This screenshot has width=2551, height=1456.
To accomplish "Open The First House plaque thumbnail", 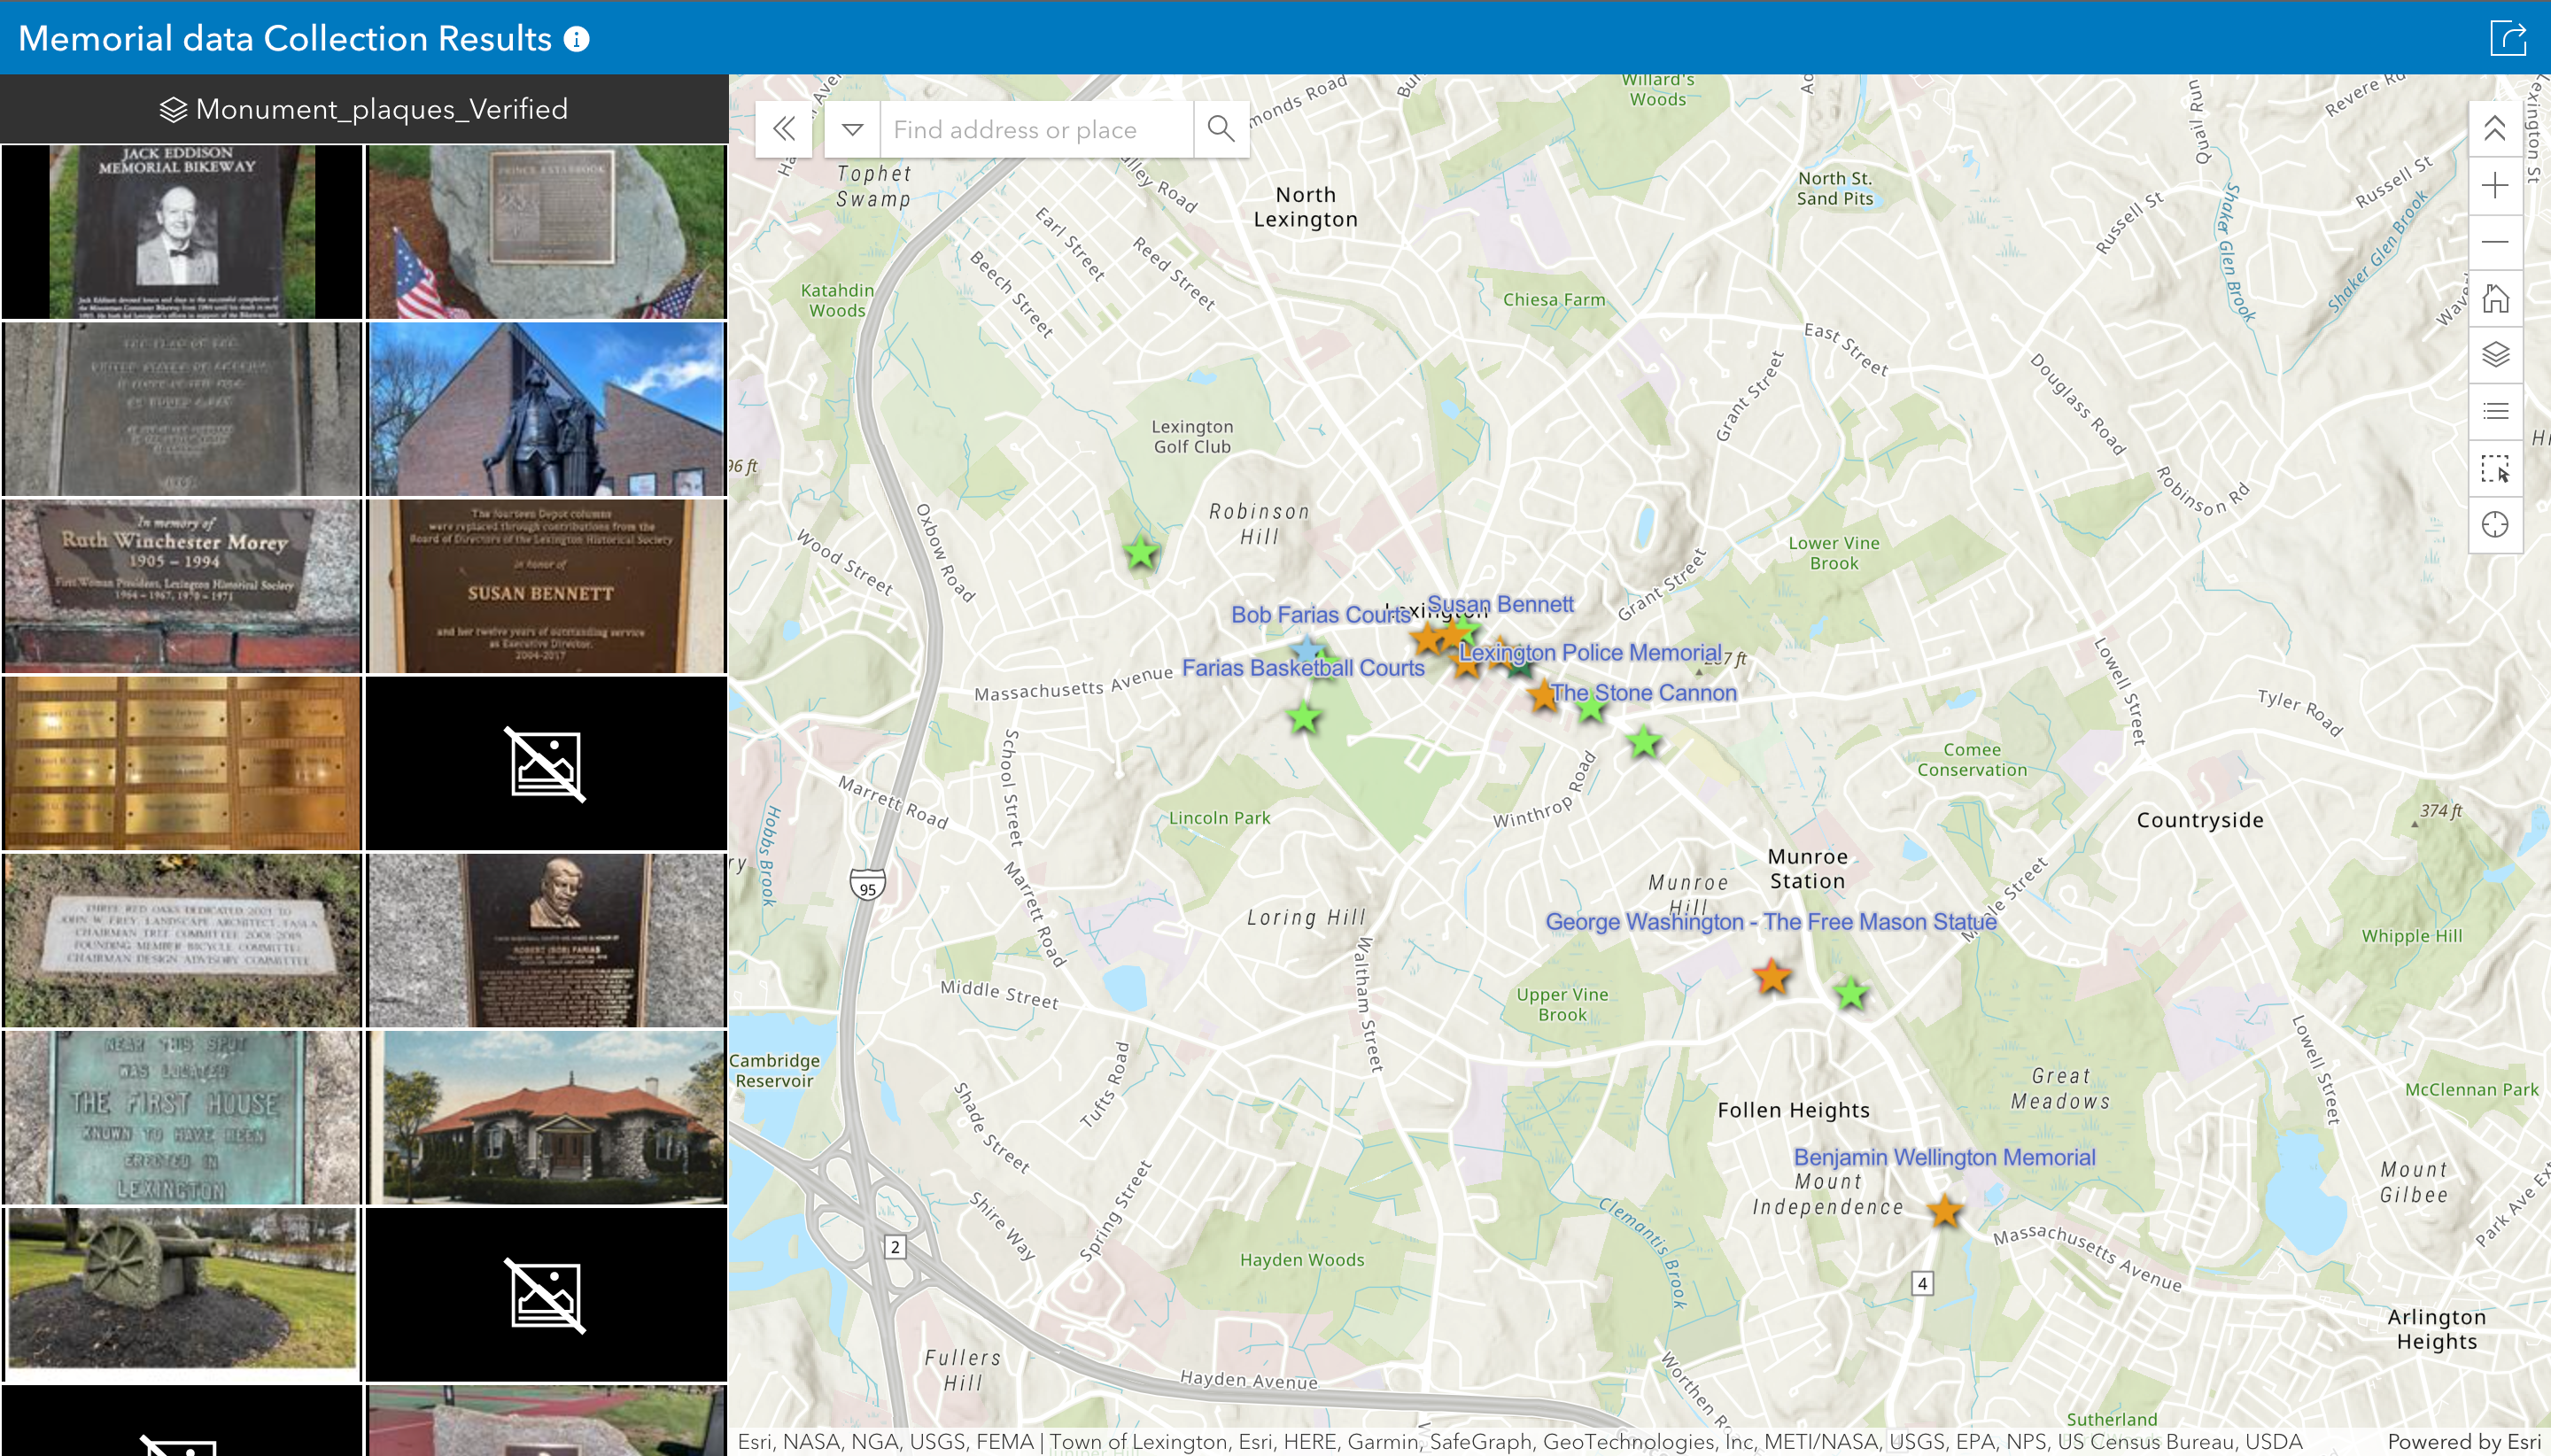I will (182, 1117).
